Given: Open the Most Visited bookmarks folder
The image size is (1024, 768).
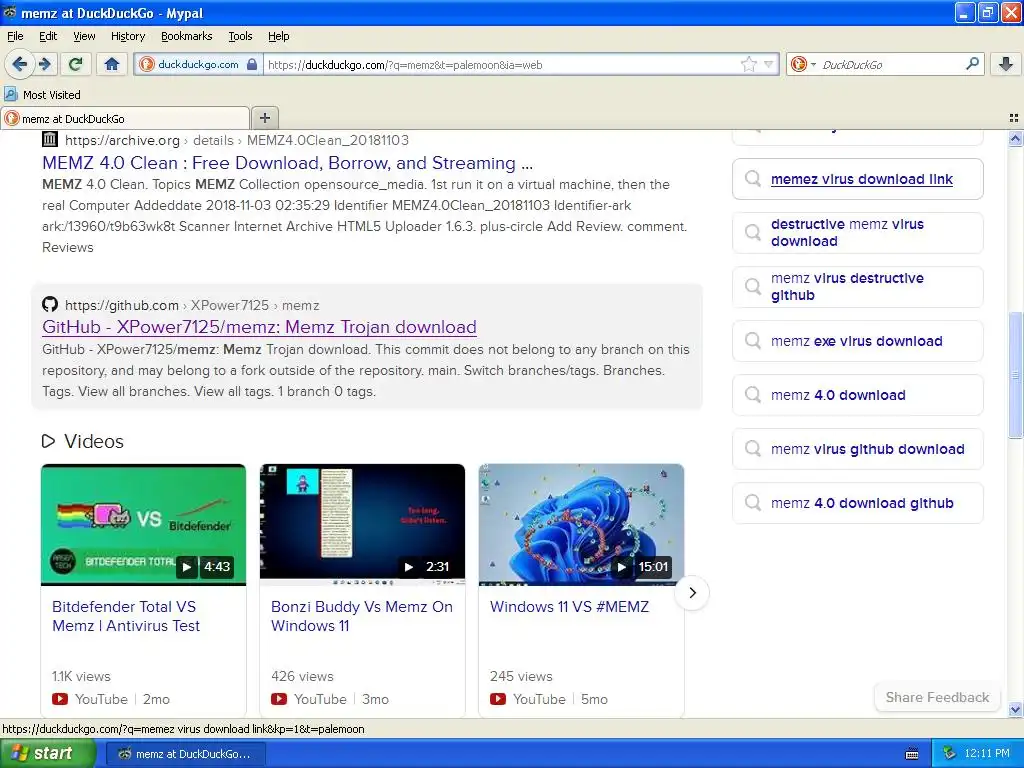Looking at the screenshot, I should pyautogui.click(x=42, y=95).
